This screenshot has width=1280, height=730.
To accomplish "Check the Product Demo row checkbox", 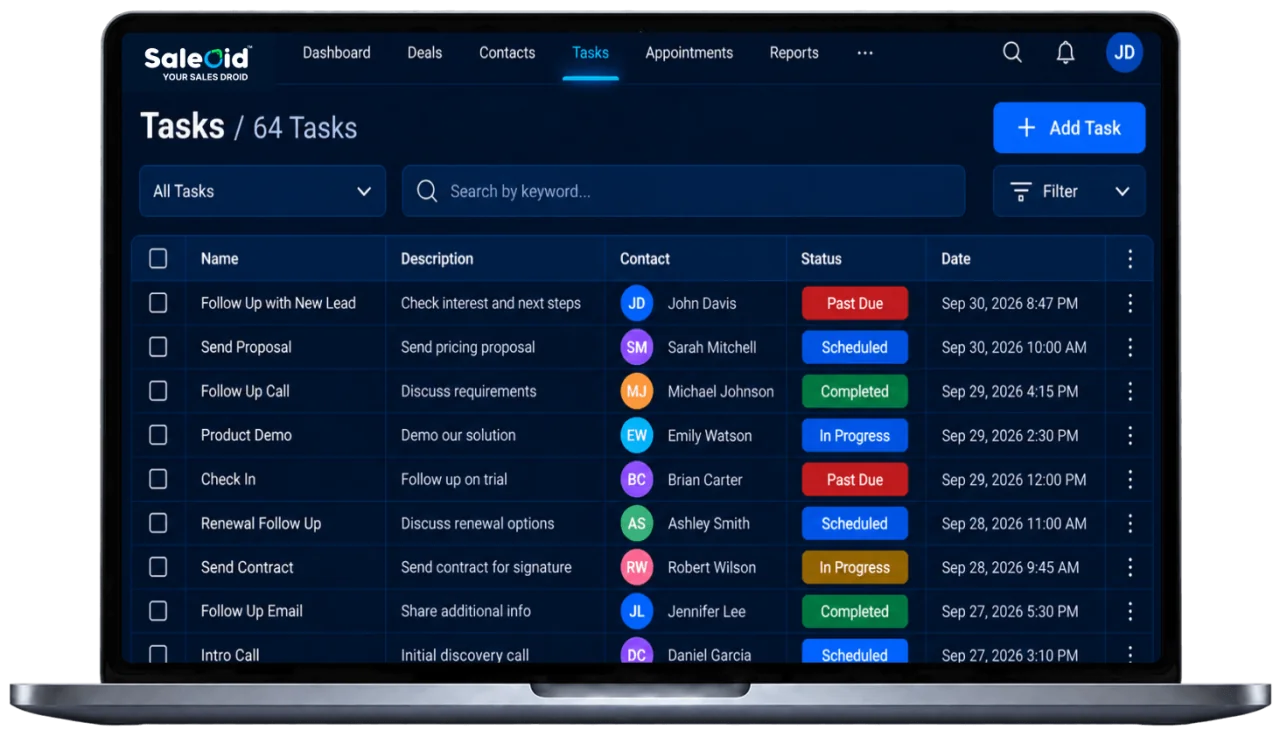I will [x=158, y=435].
